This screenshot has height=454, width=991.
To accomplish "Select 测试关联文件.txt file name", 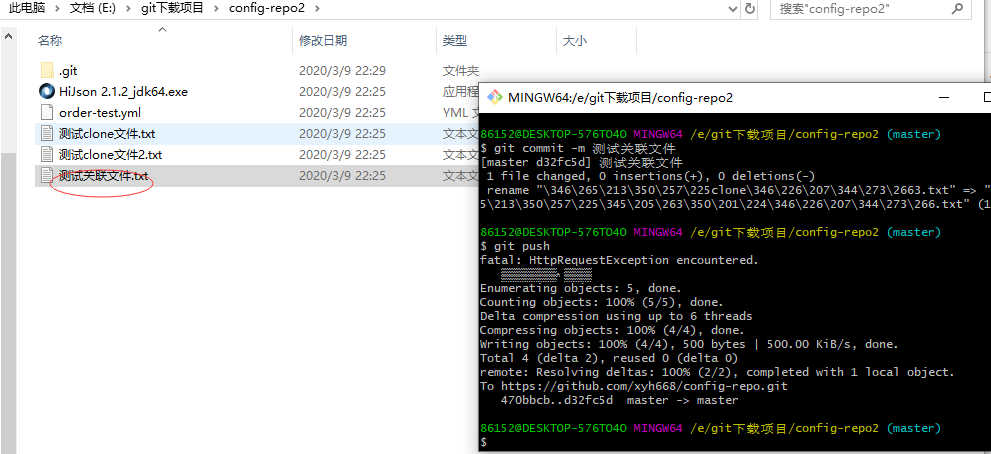I will tap(104, 175).
